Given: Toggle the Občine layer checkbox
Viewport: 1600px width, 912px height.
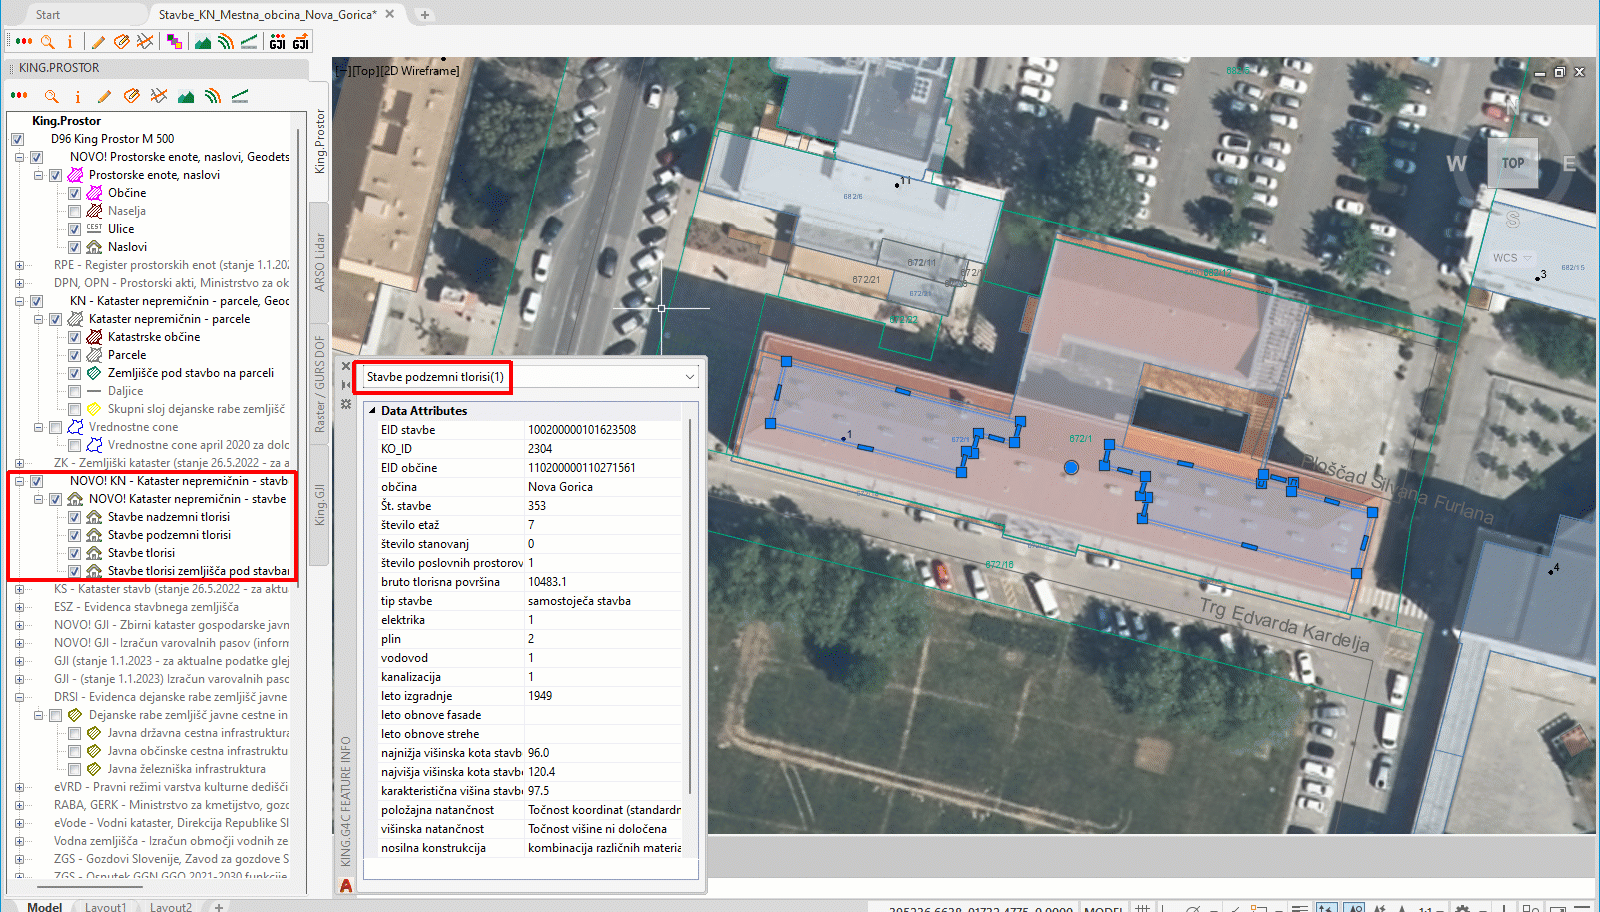Looking at the screenshot, I should [x=74, y=193].
